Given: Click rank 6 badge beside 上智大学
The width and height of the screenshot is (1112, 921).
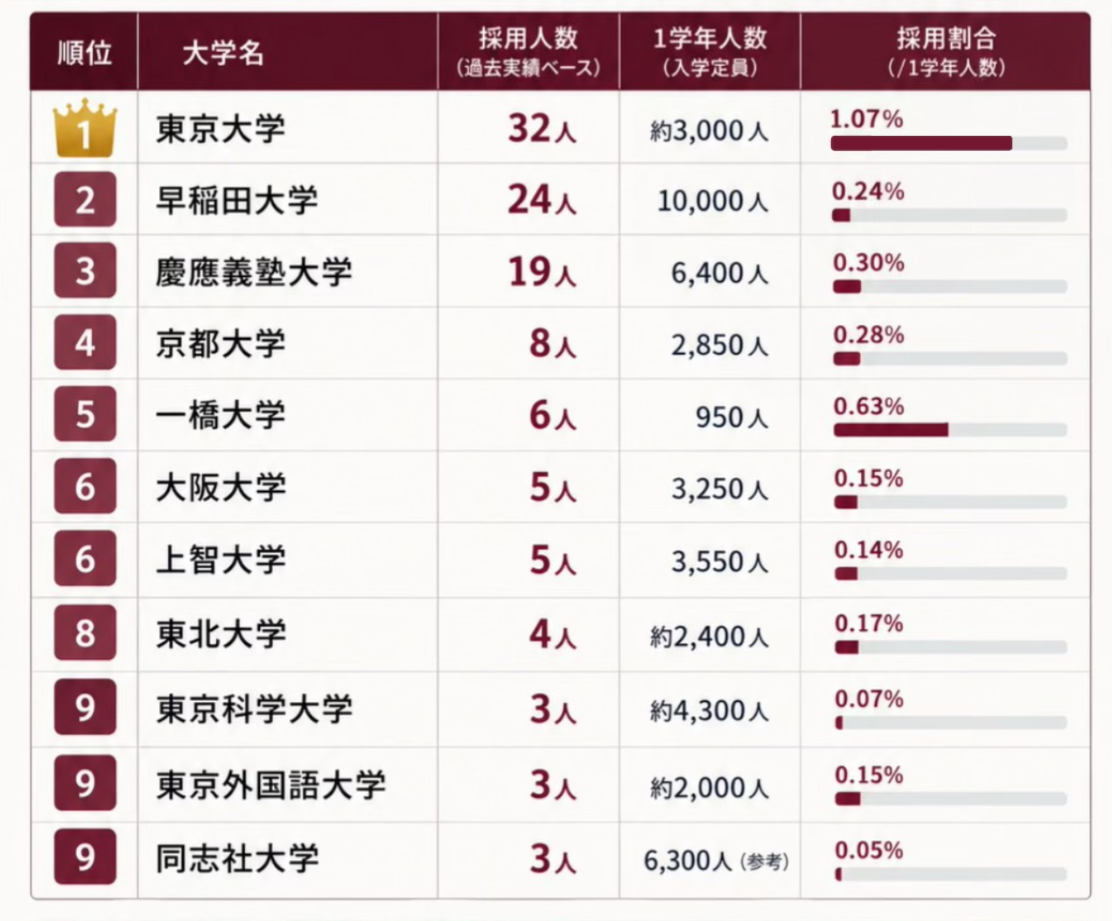Looking at the screenshot, I should (84, 558).
